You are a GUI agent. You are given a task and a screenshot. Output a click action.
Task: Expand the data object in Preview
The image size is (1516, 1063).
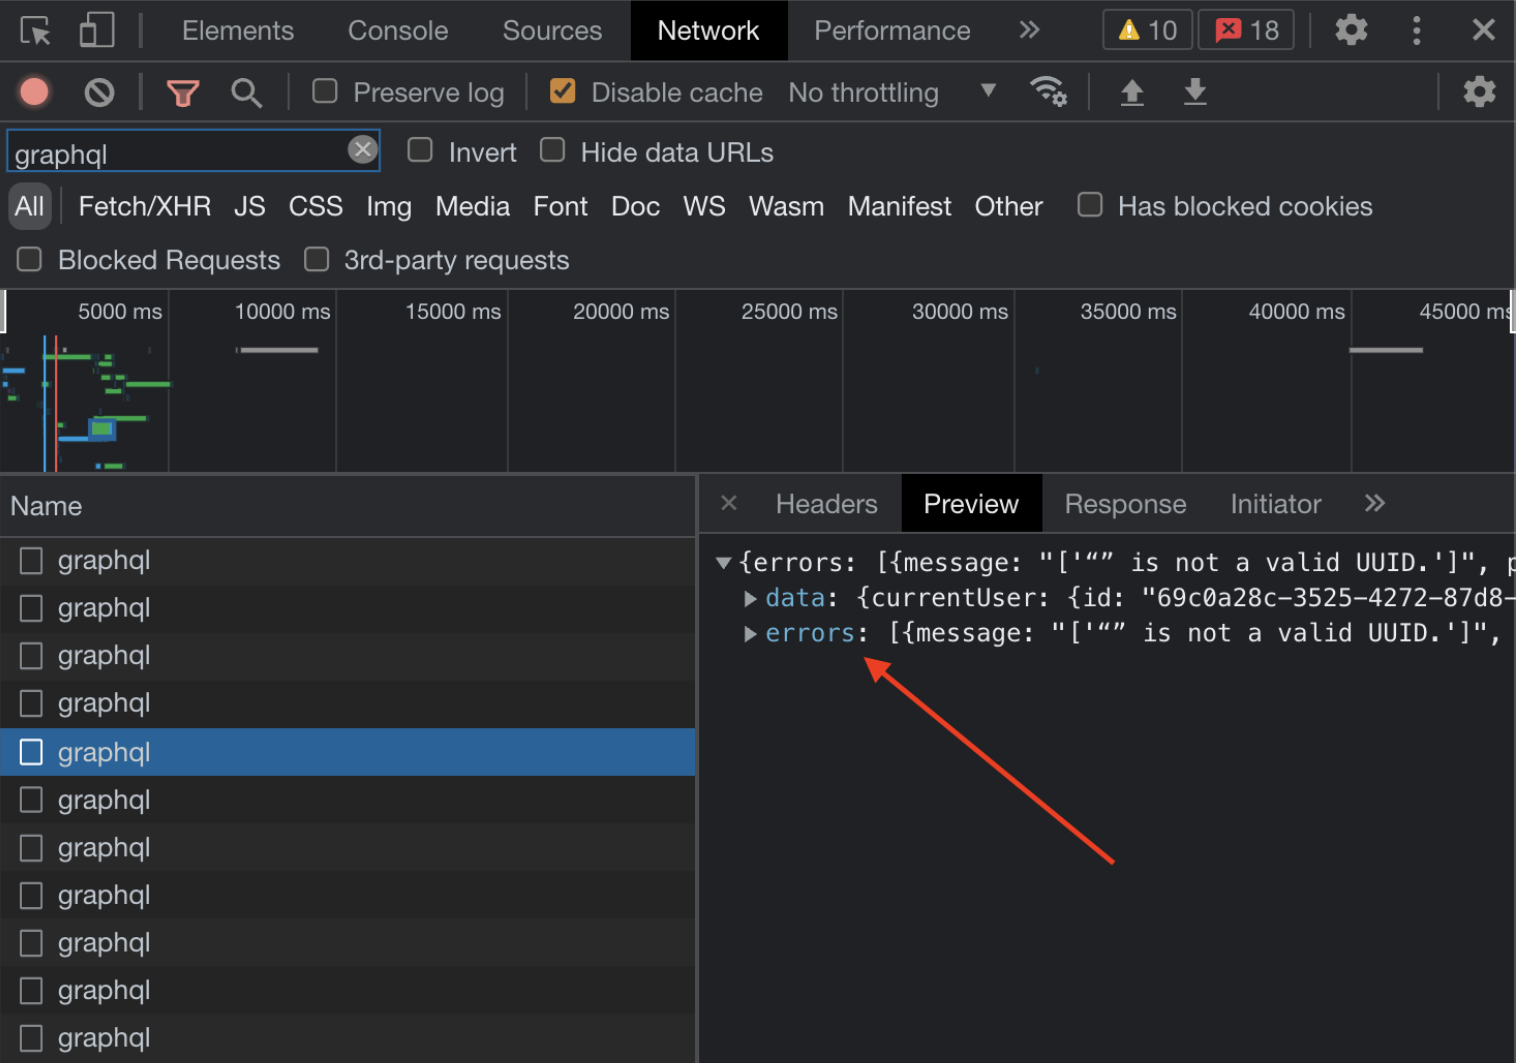pyautogui.click(x=750, y=597)
